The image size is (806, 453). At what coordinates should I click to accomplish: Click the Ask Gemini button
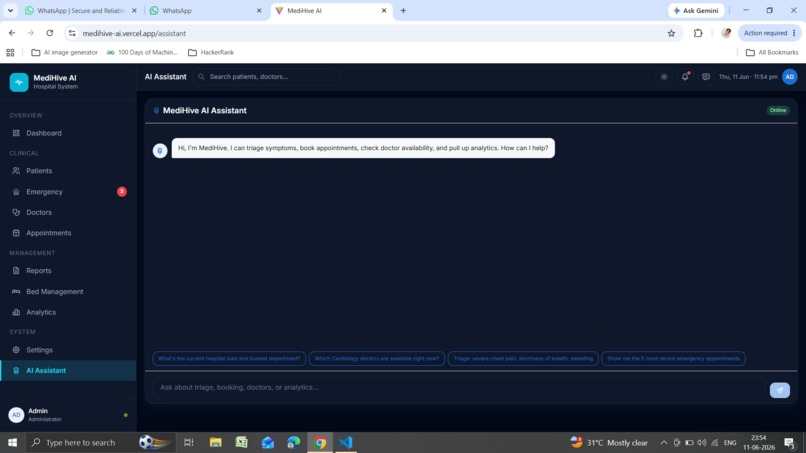(x=696, y=10)
